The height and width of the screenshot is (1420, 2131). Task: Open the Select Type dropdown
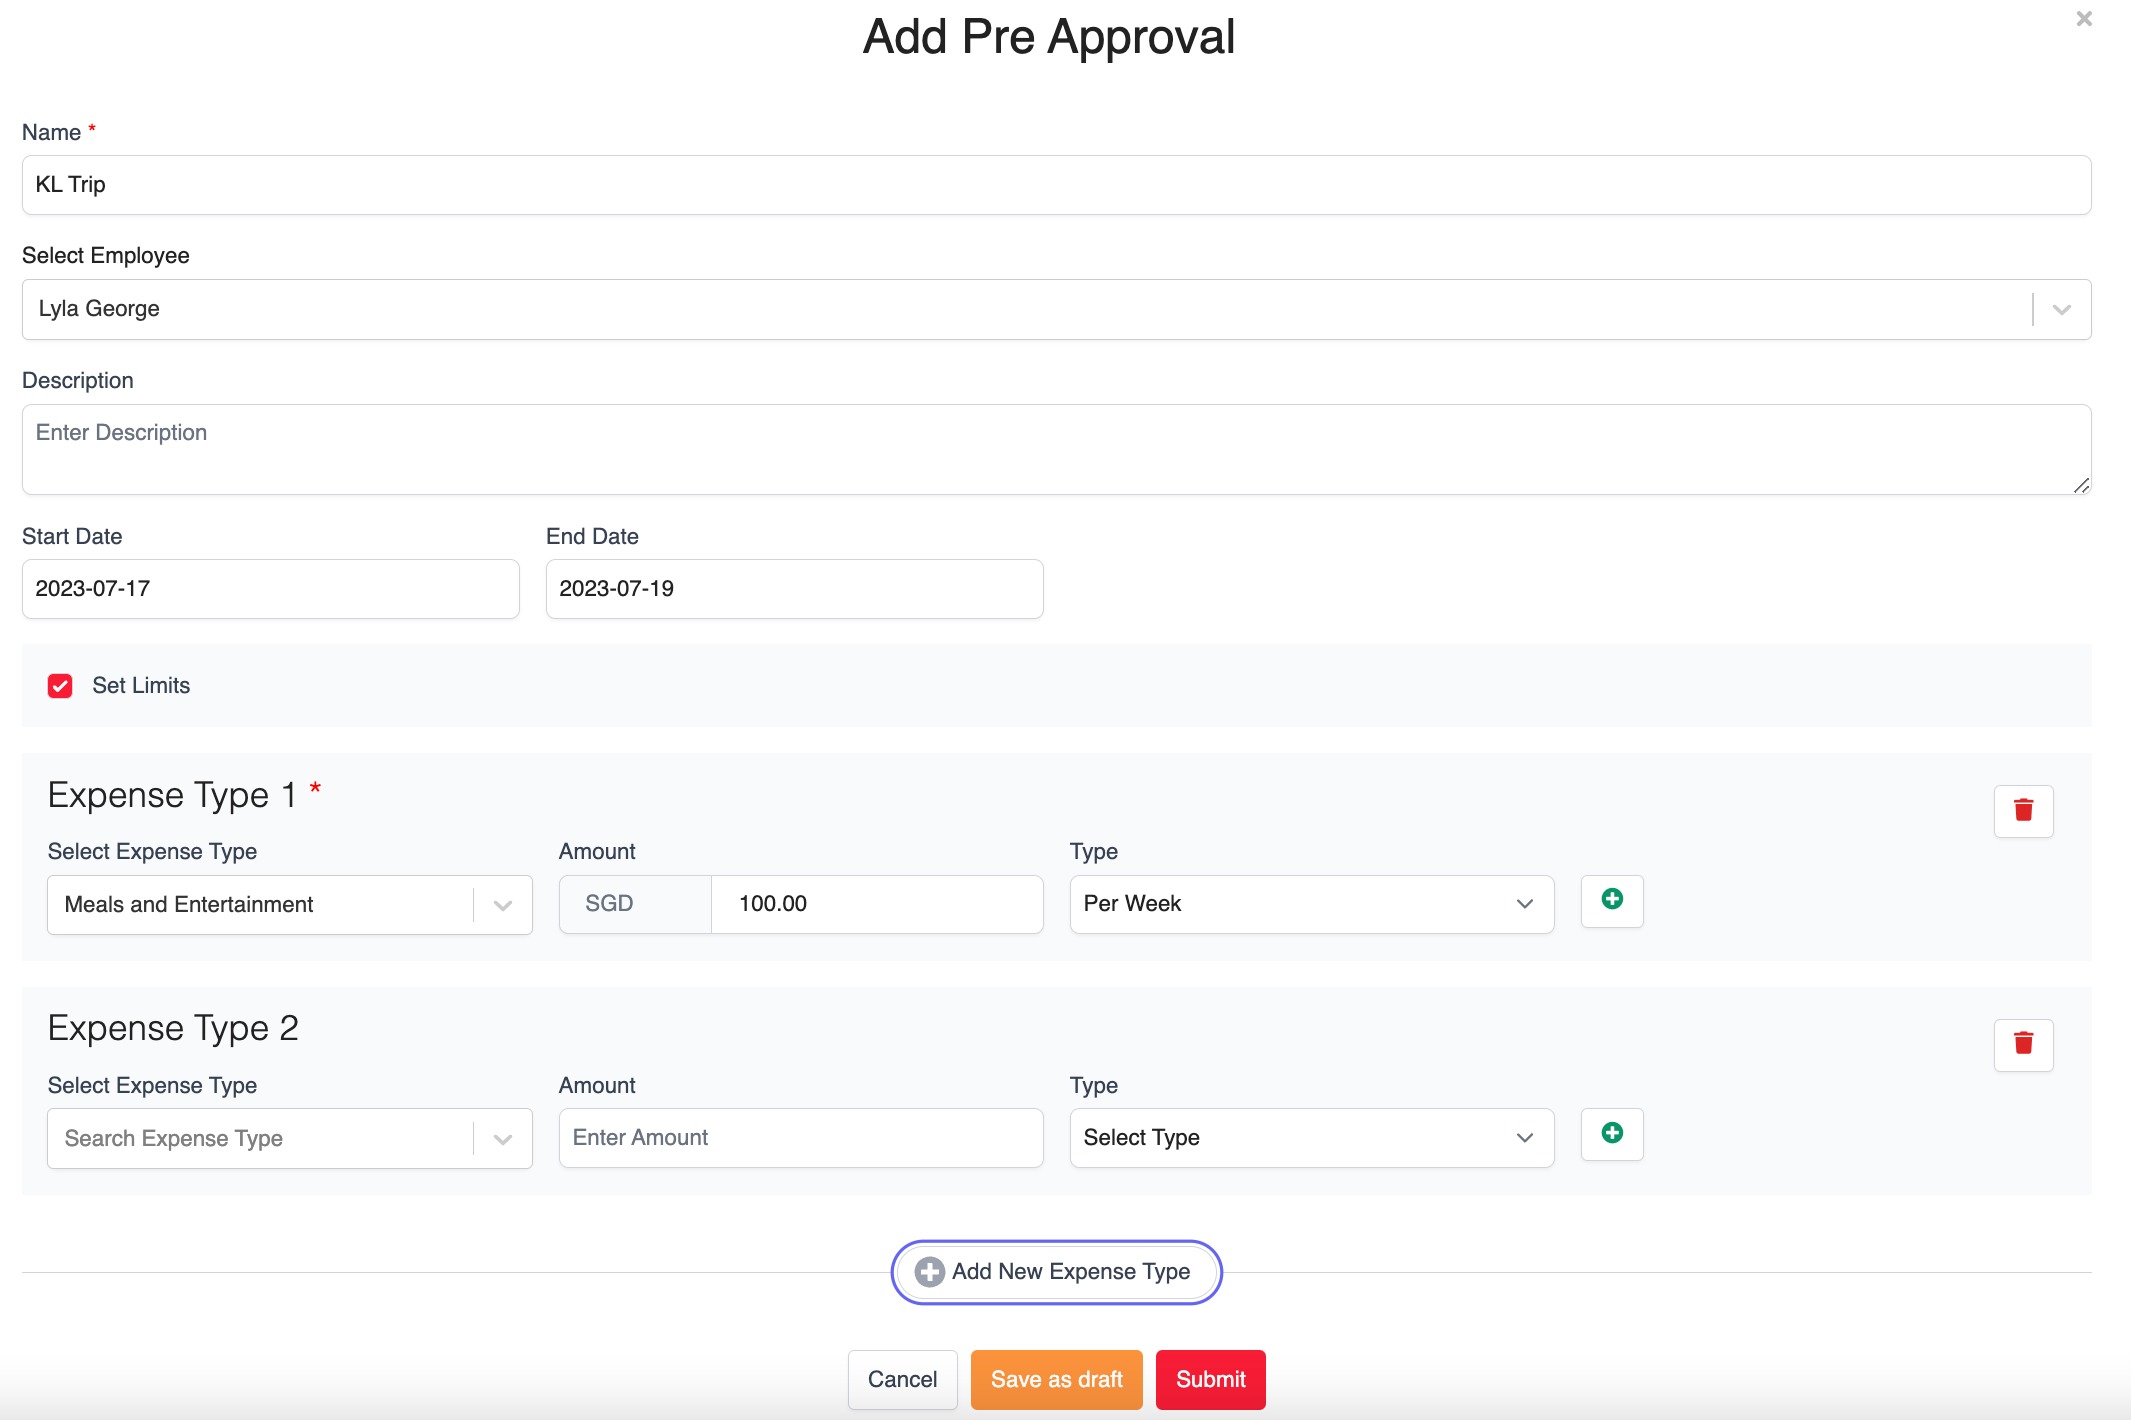[x=1311, y=1138]
